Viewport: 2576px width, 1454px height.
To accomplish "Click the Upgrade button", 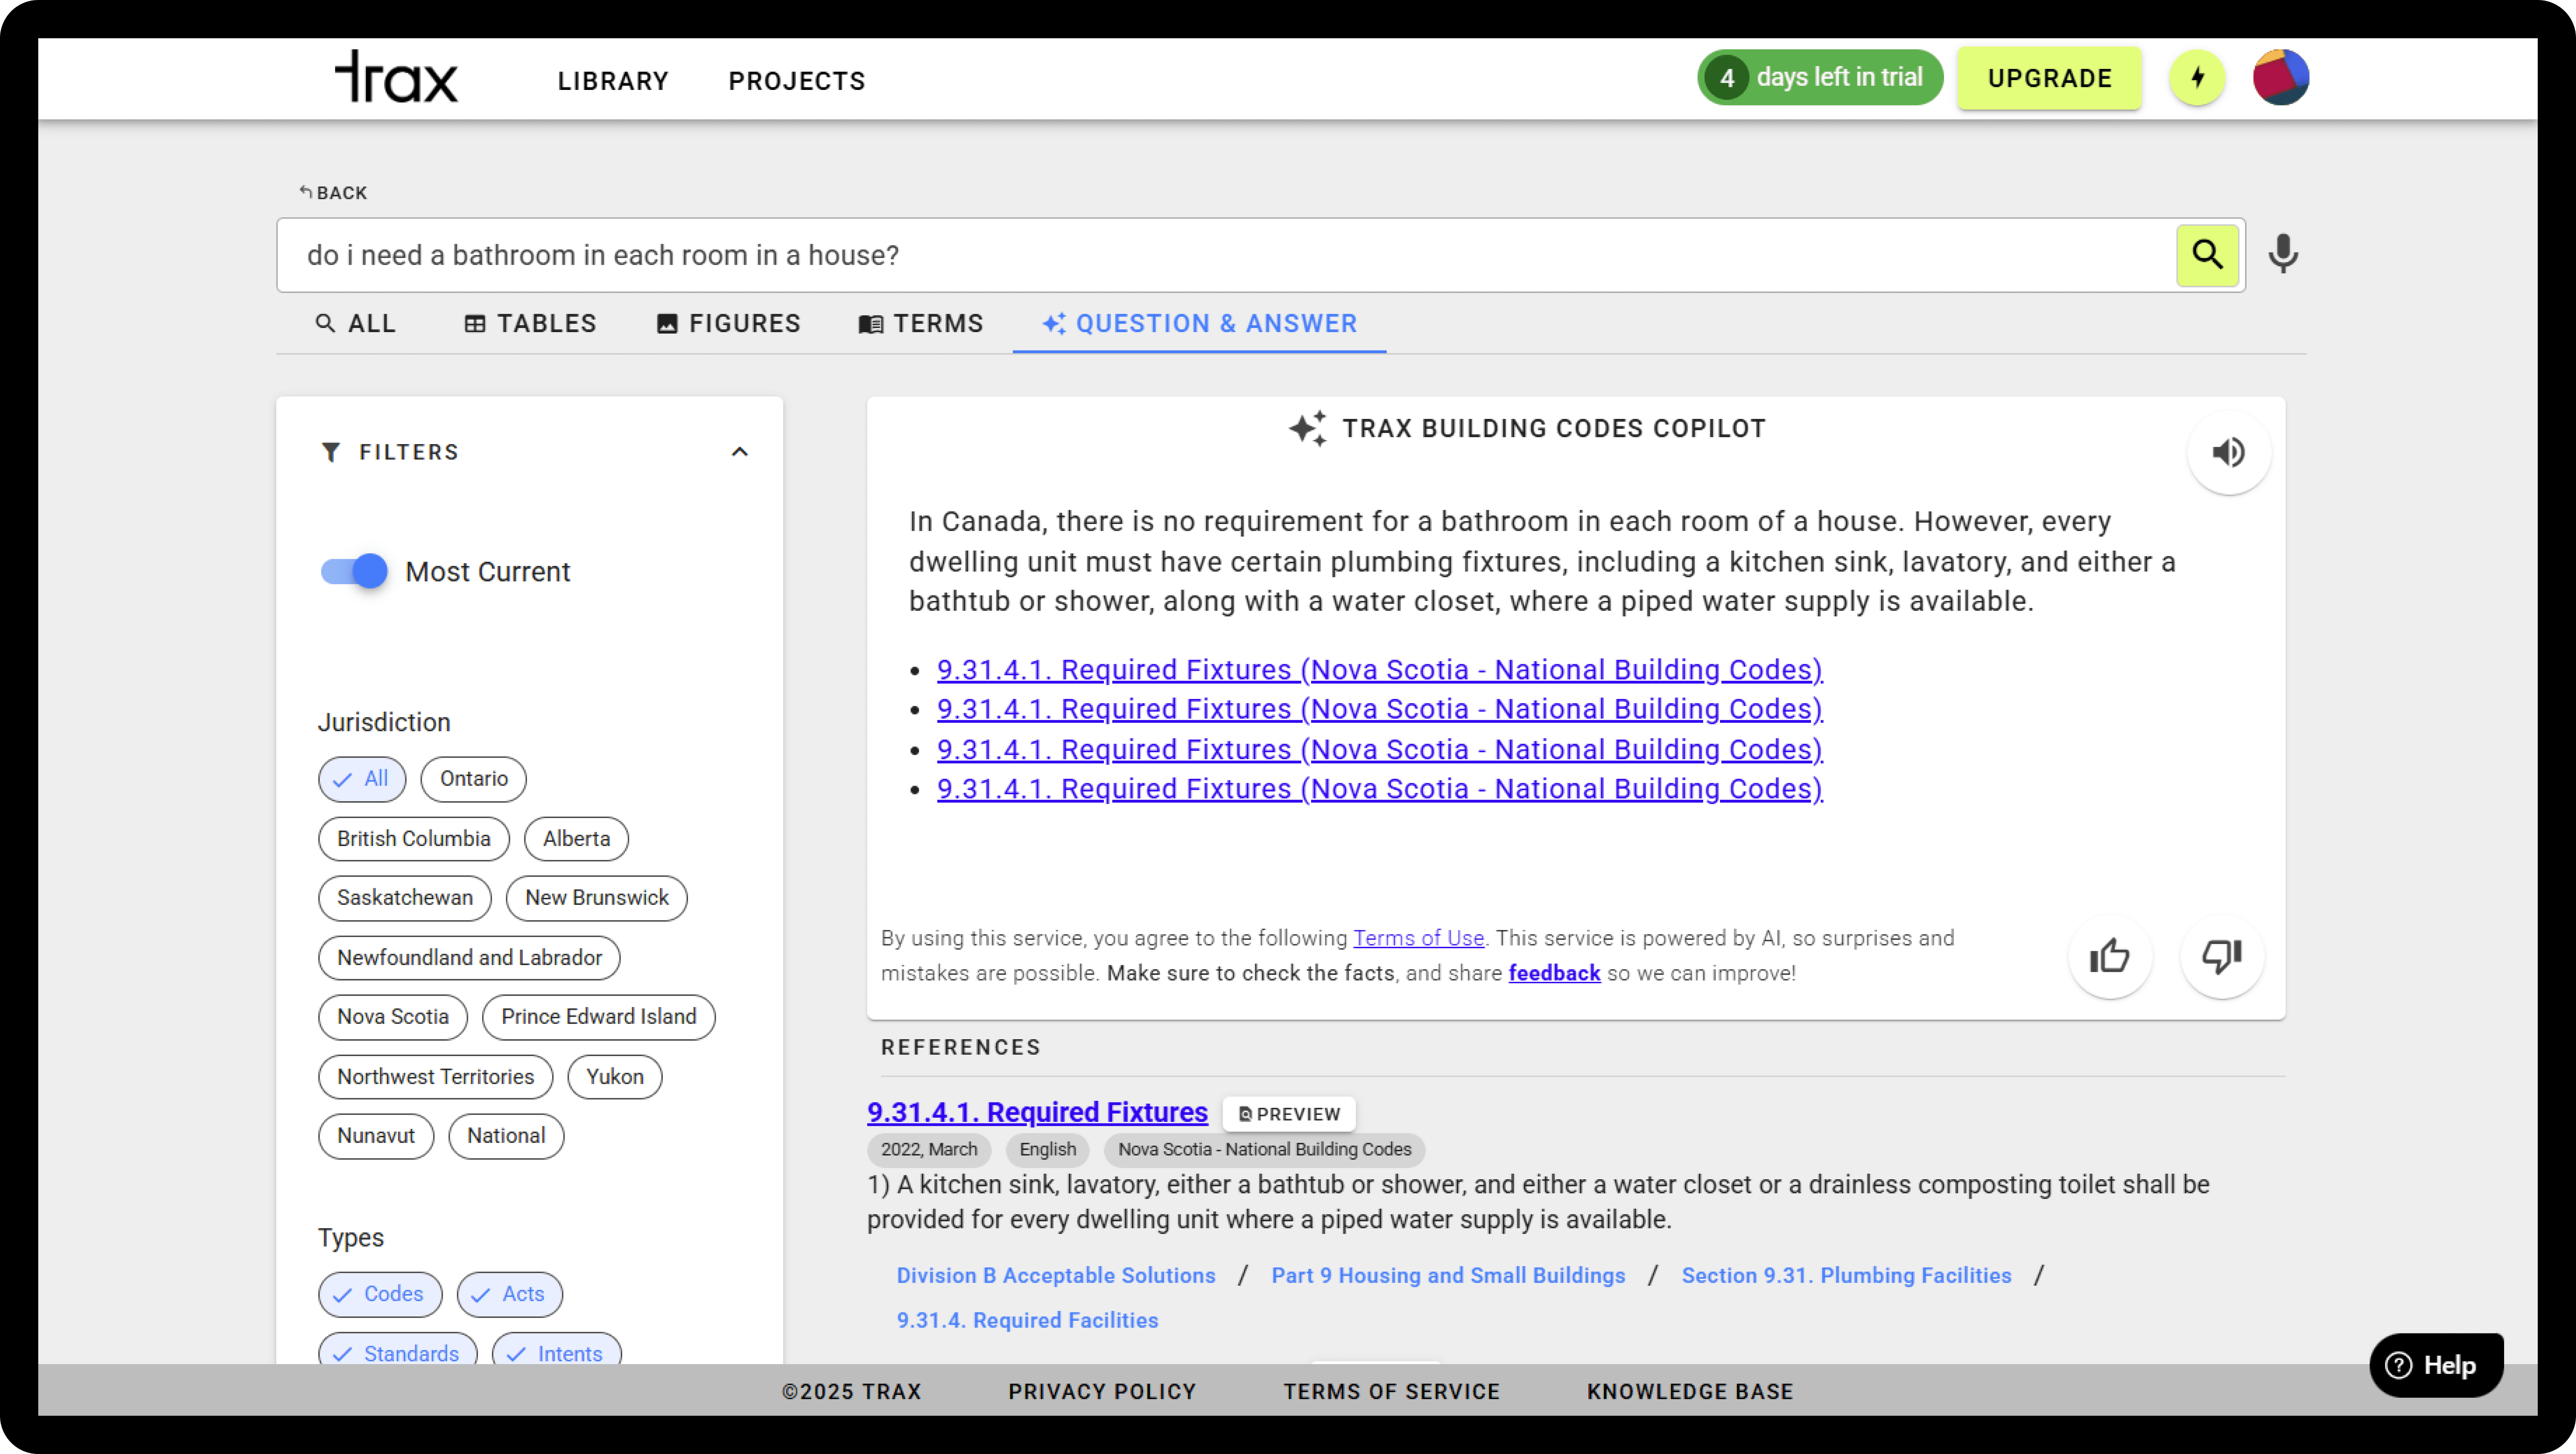I will 2049,78.
